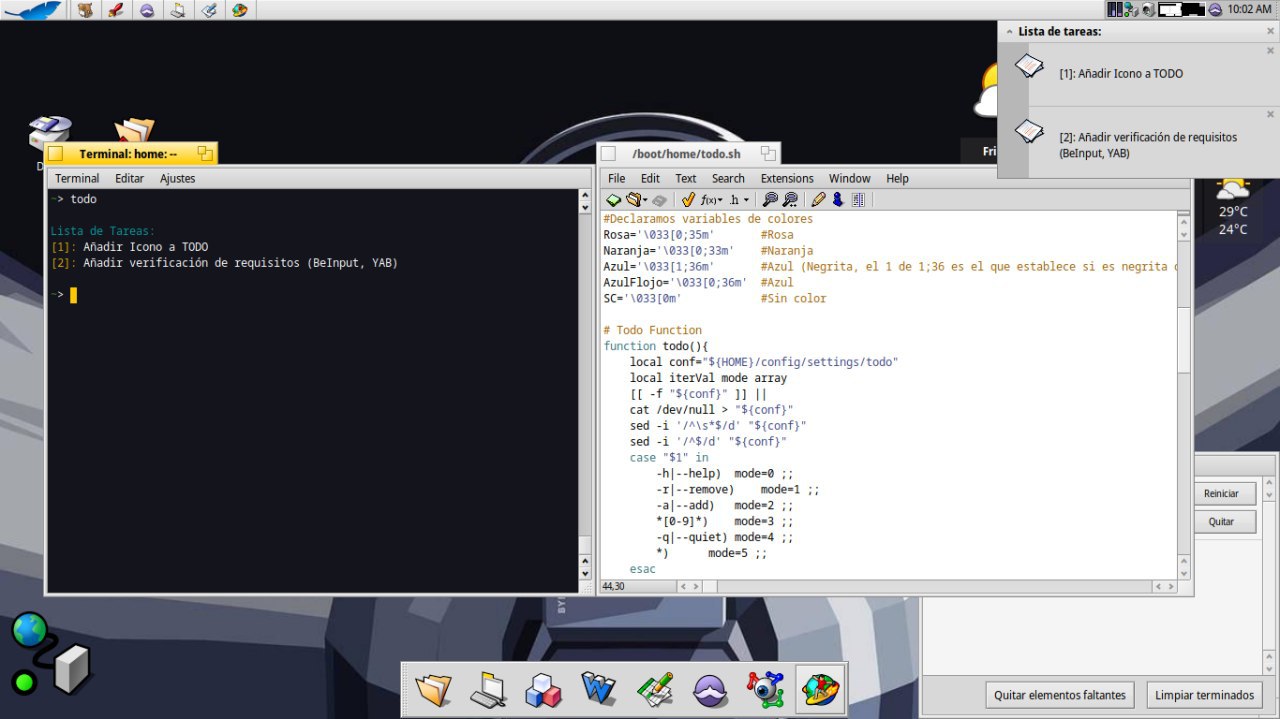Viewport: 1280px width, 719px height.
Task: Open the spreadsheet with pencil icon in dock
Action: 653,689
